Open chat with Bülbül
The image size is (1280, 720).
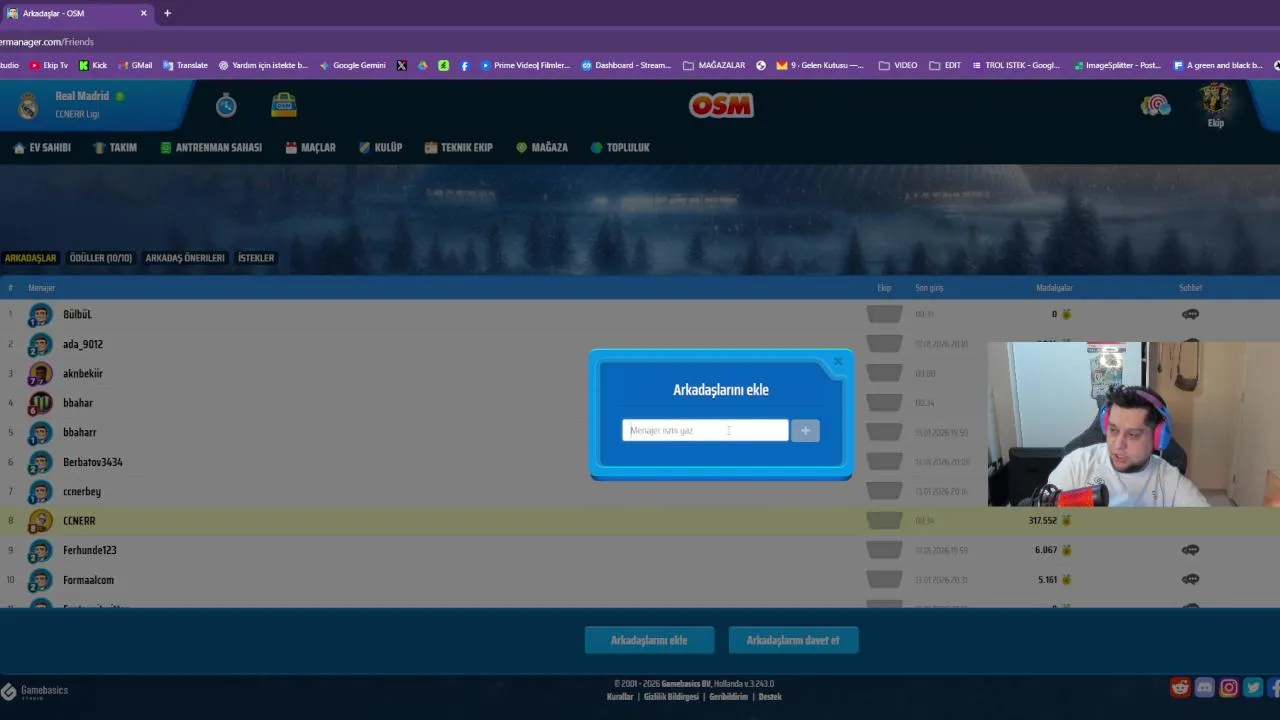coord(1190,314)
